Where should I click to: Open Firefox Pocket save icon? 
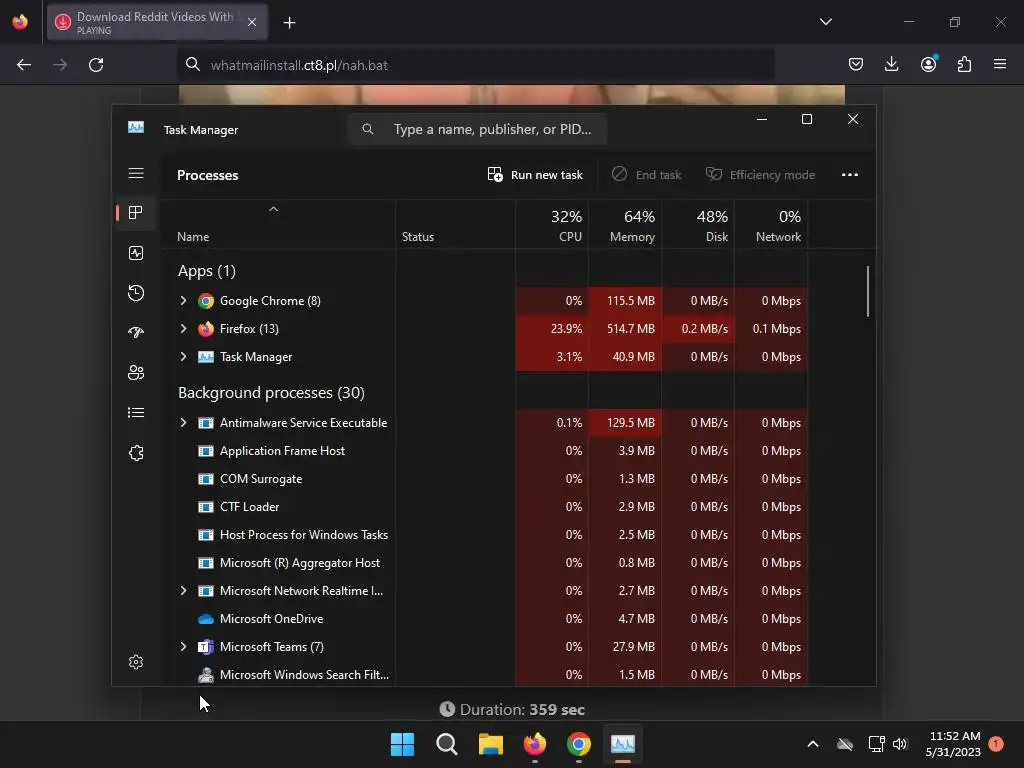[x=856, y=64]
